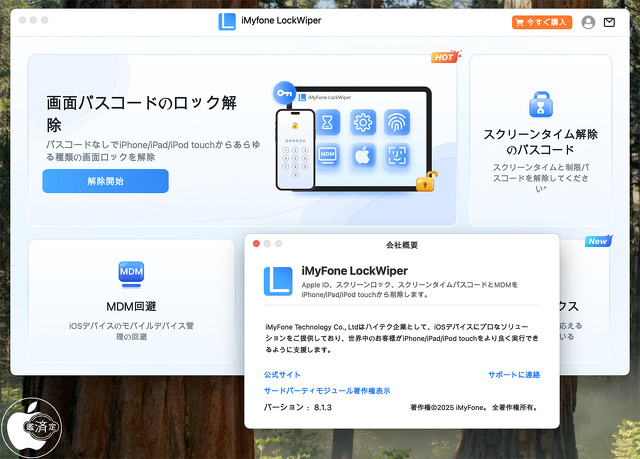The width and height of the screenshot is (640, 459).
Task: Click the New badge on the lower right card
Action: click(x=598, y=241)
